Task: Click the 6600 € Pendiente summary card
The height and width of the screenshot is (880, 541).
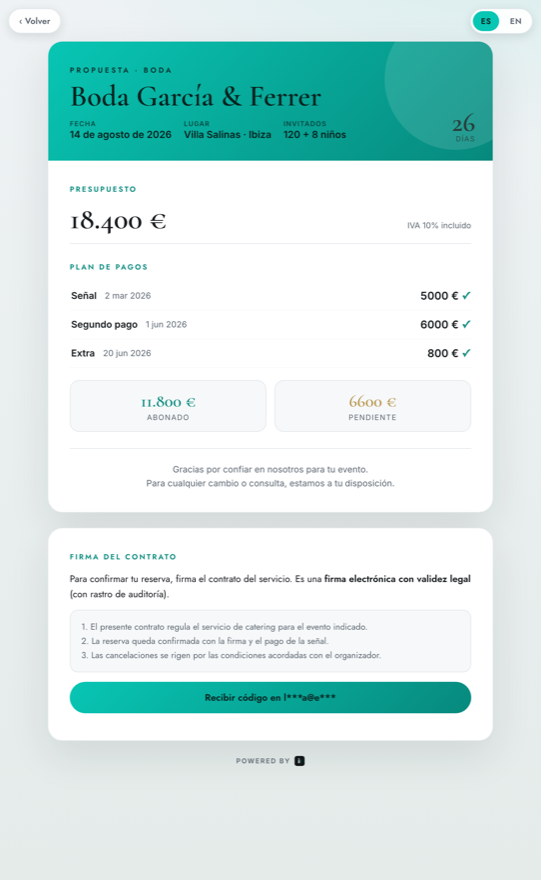Action: 373,406
